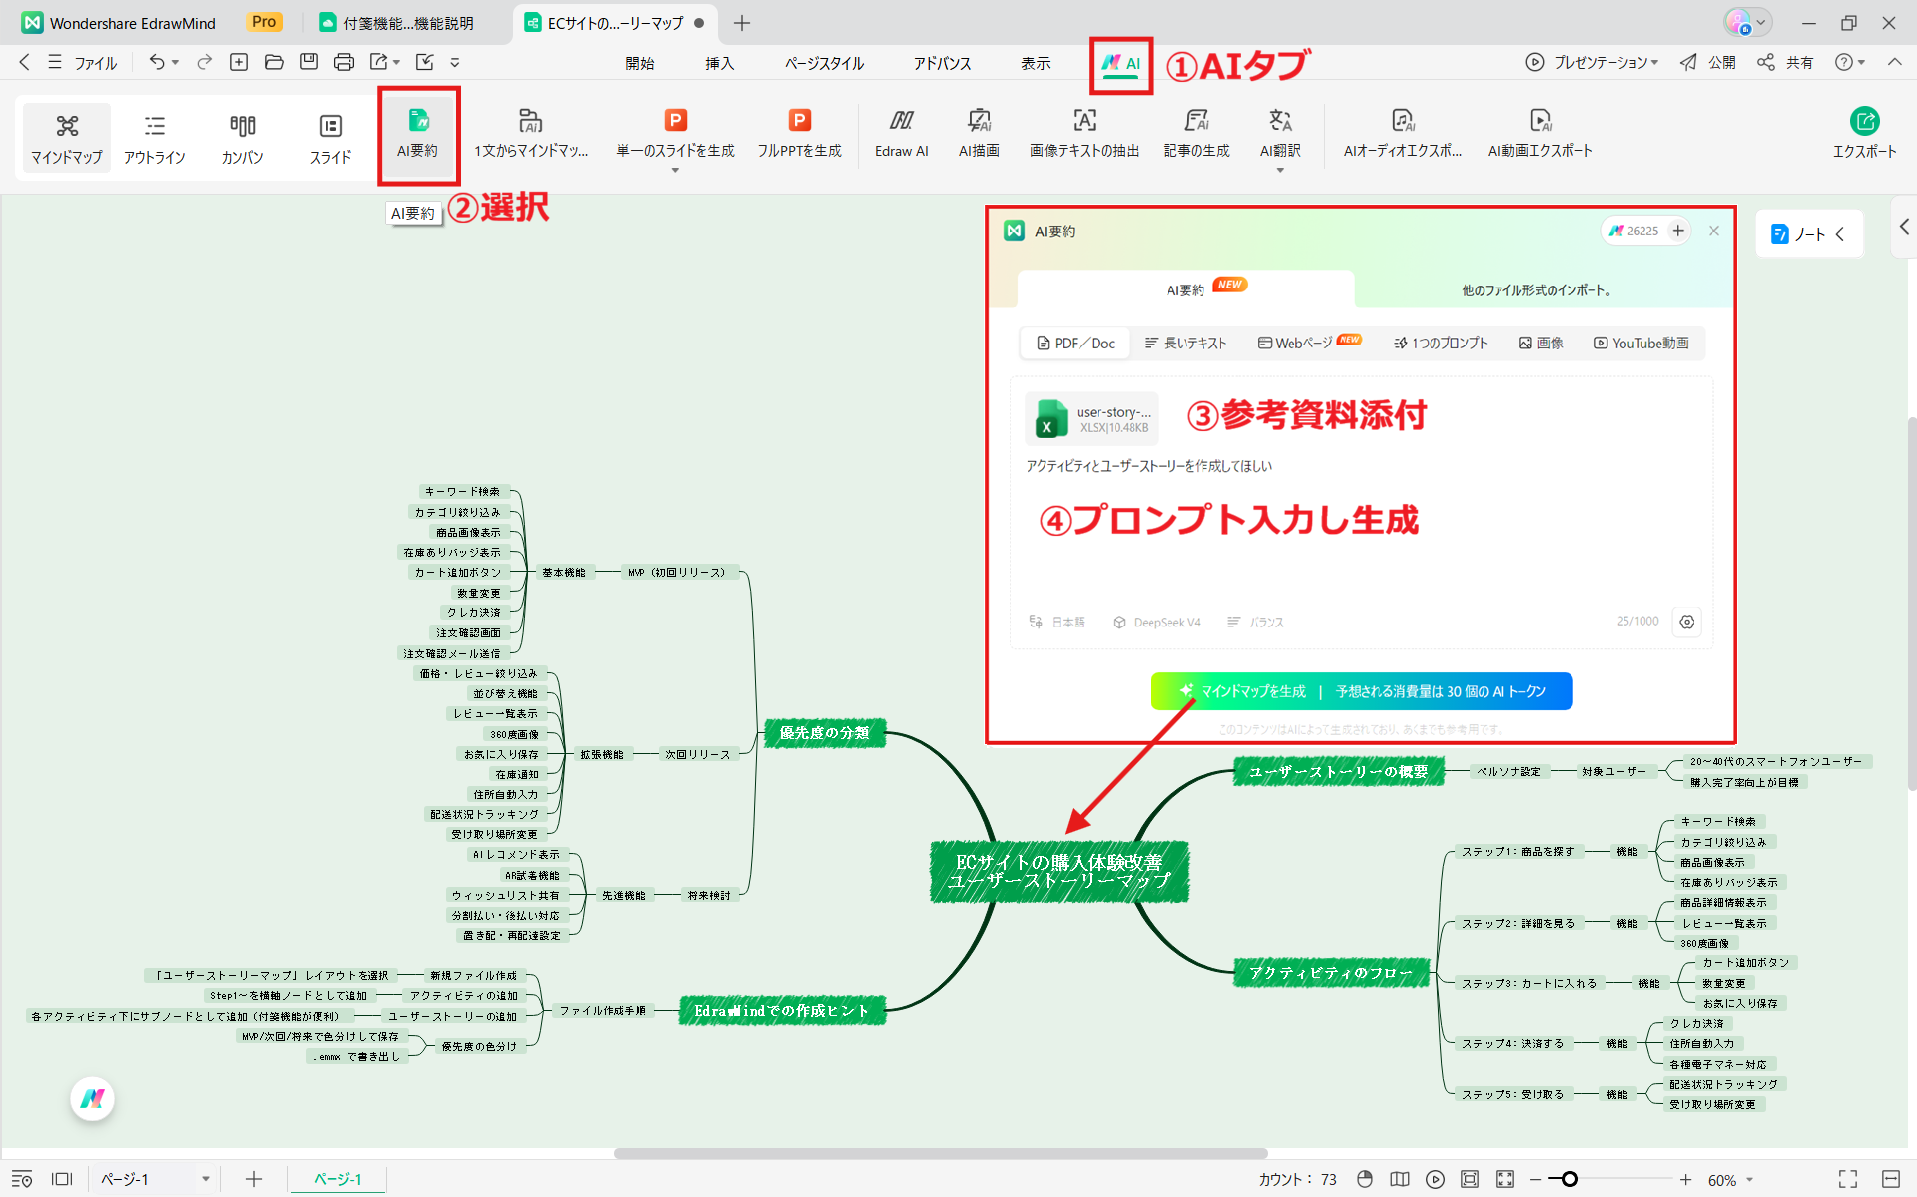This screenshot has height=1197, width=1917.
Task: Click the redo arrow icon
Action: pos(205,62)
